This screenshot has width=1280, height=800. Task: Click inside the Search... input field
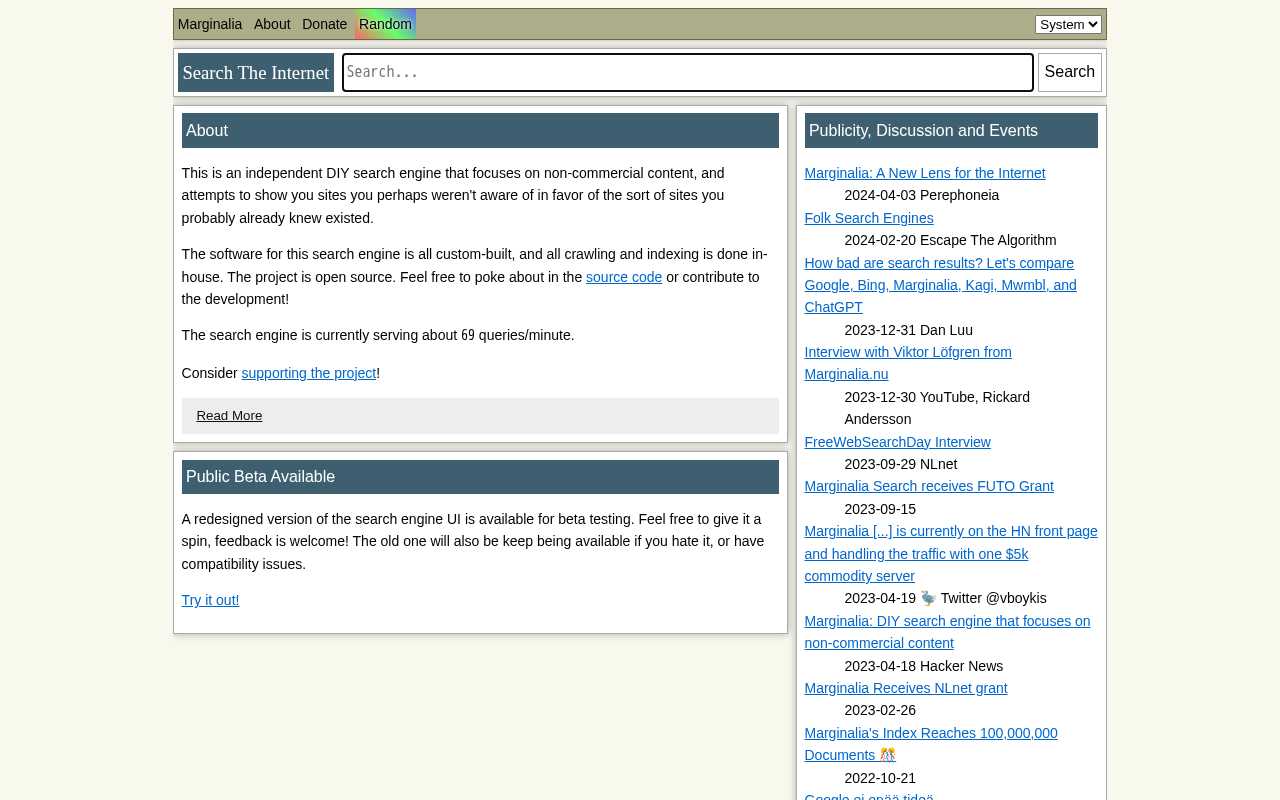point(687,72)
